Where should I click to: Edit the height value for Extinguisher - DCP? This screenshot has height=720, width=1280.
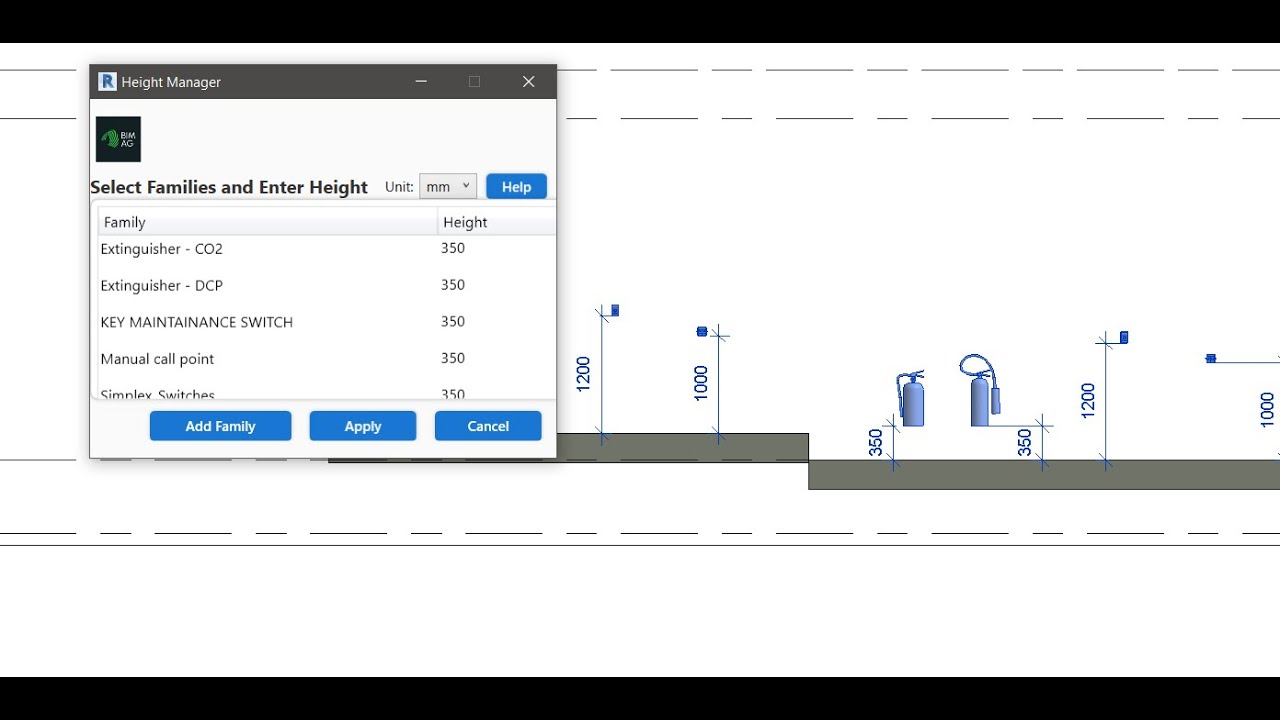[x=453, y=285]
